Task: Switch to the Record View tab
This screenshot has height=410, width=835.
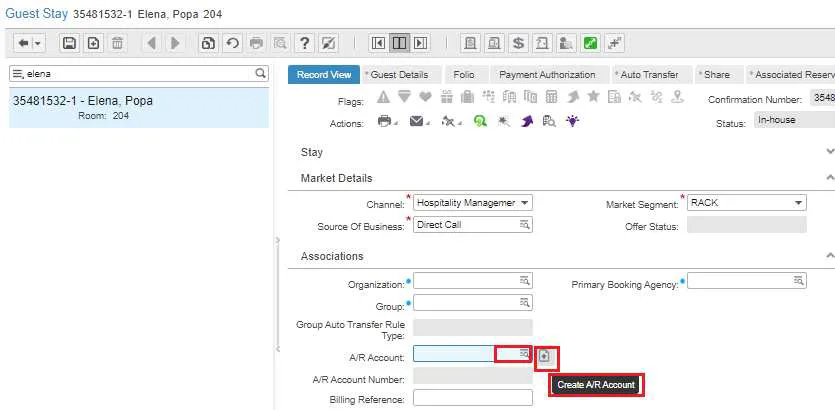Action: (324, 75)
